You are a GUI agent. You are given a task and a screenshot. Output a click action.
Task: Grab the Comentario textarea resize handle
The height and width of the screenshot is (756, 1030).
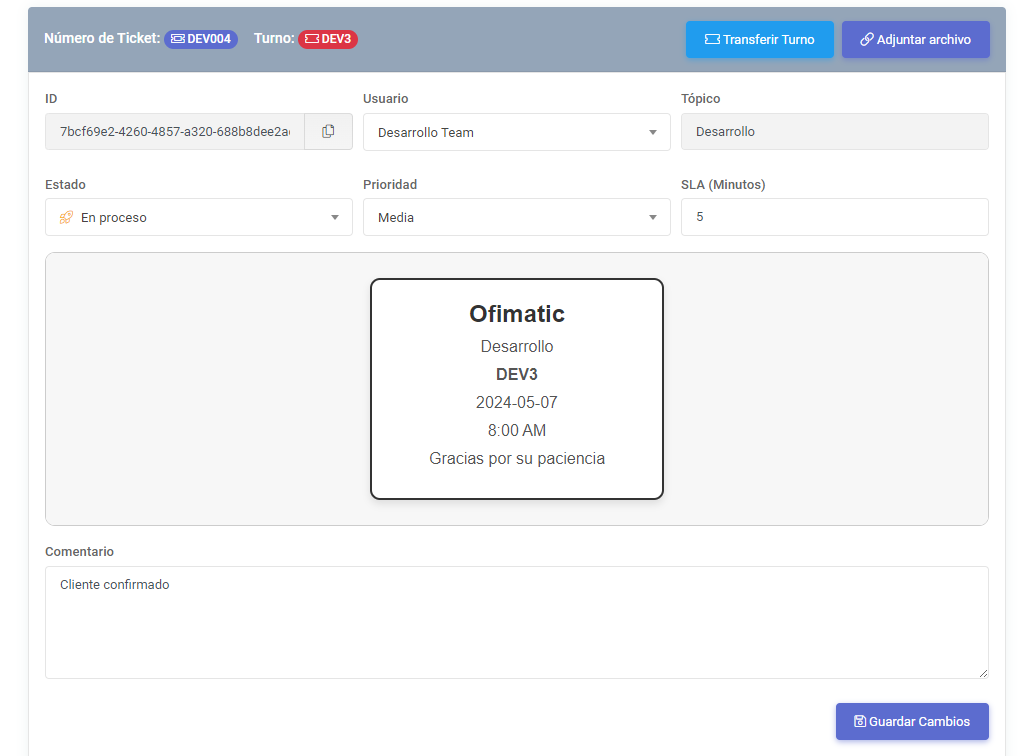[983, 673]
